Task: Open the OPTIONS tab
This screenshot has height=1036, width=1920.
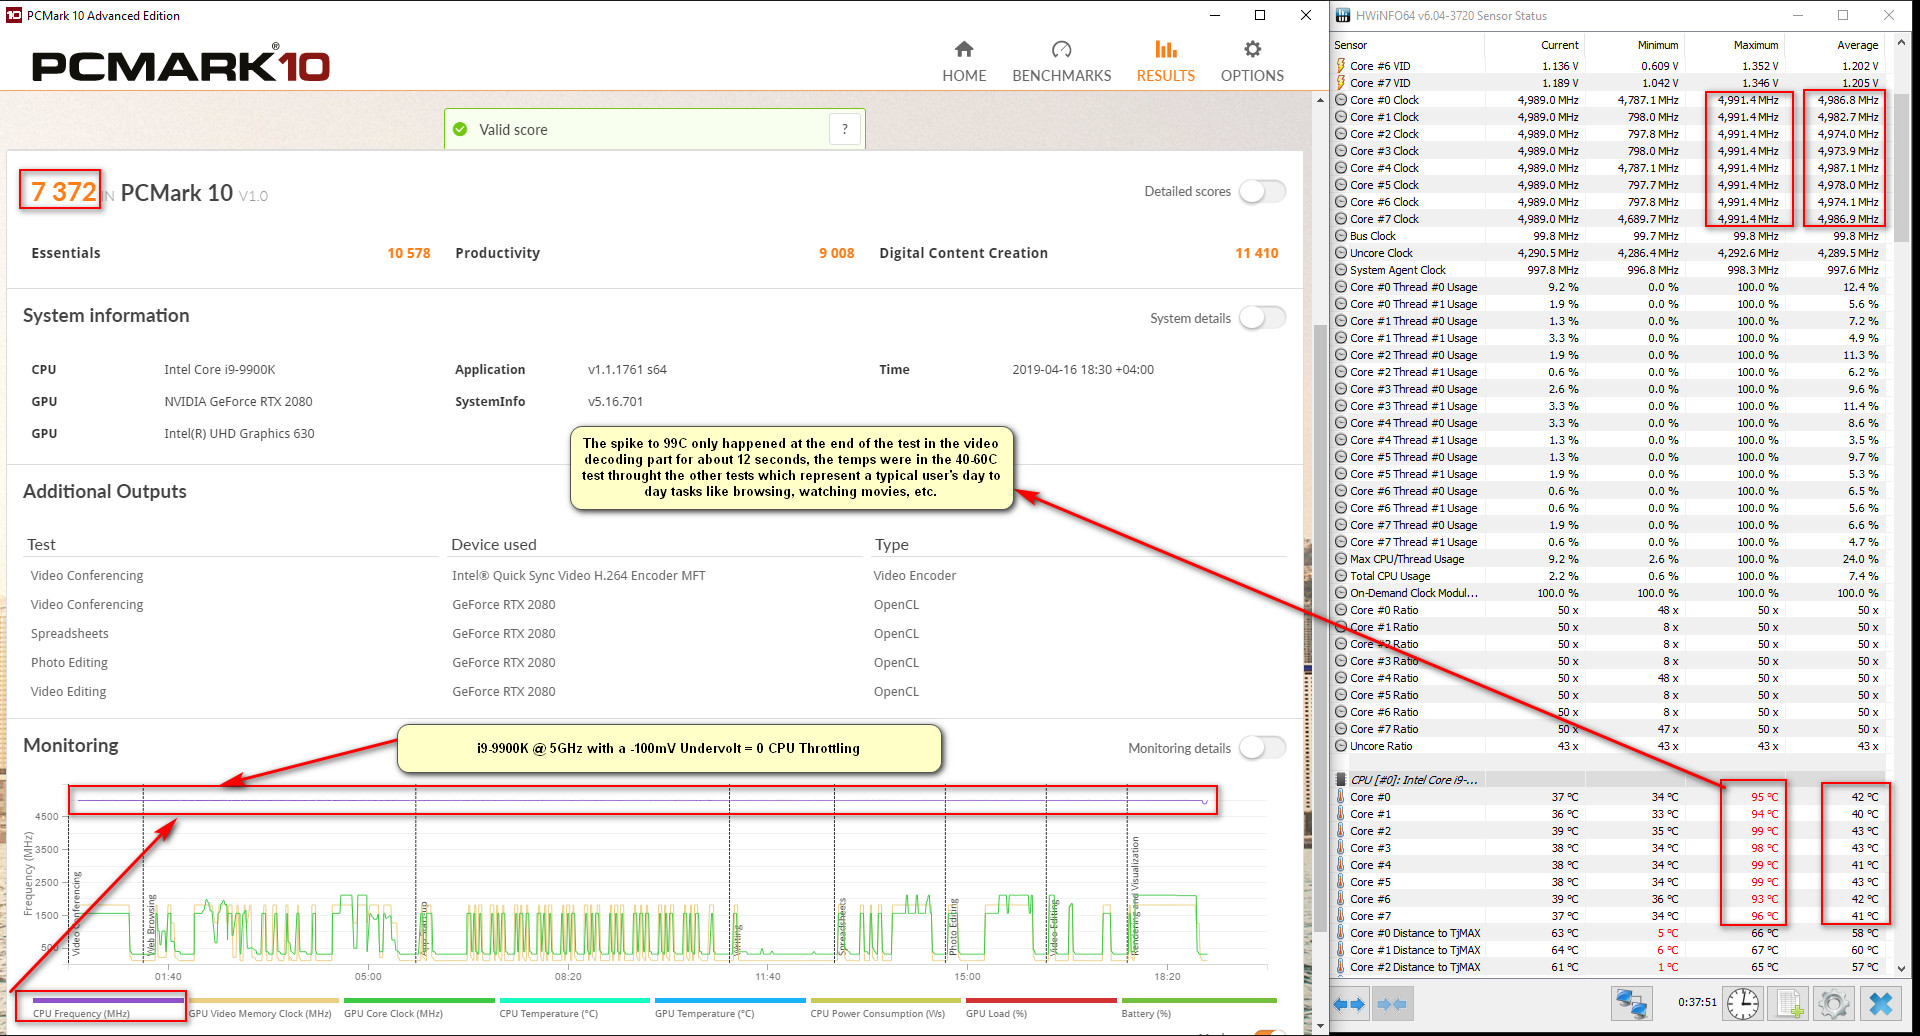Action: pyautogui.click(x=1252, y=62)
